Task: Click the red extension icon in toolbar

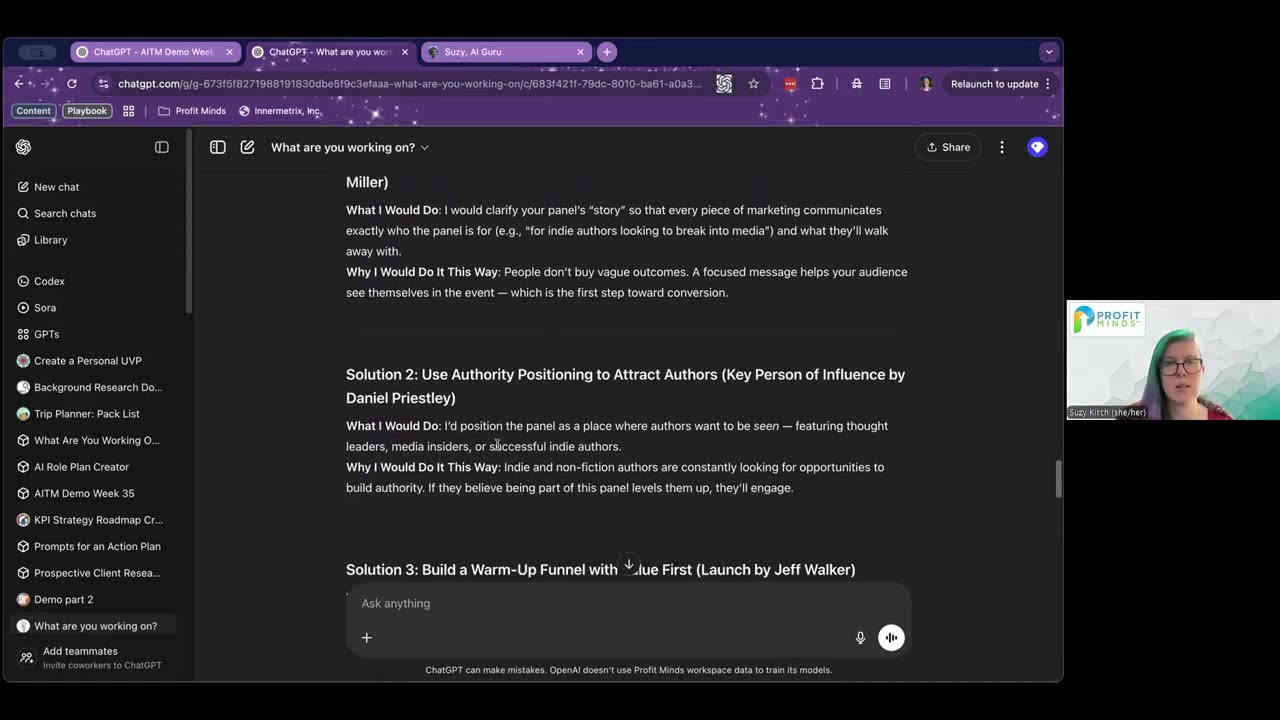Action: point(790,84)
